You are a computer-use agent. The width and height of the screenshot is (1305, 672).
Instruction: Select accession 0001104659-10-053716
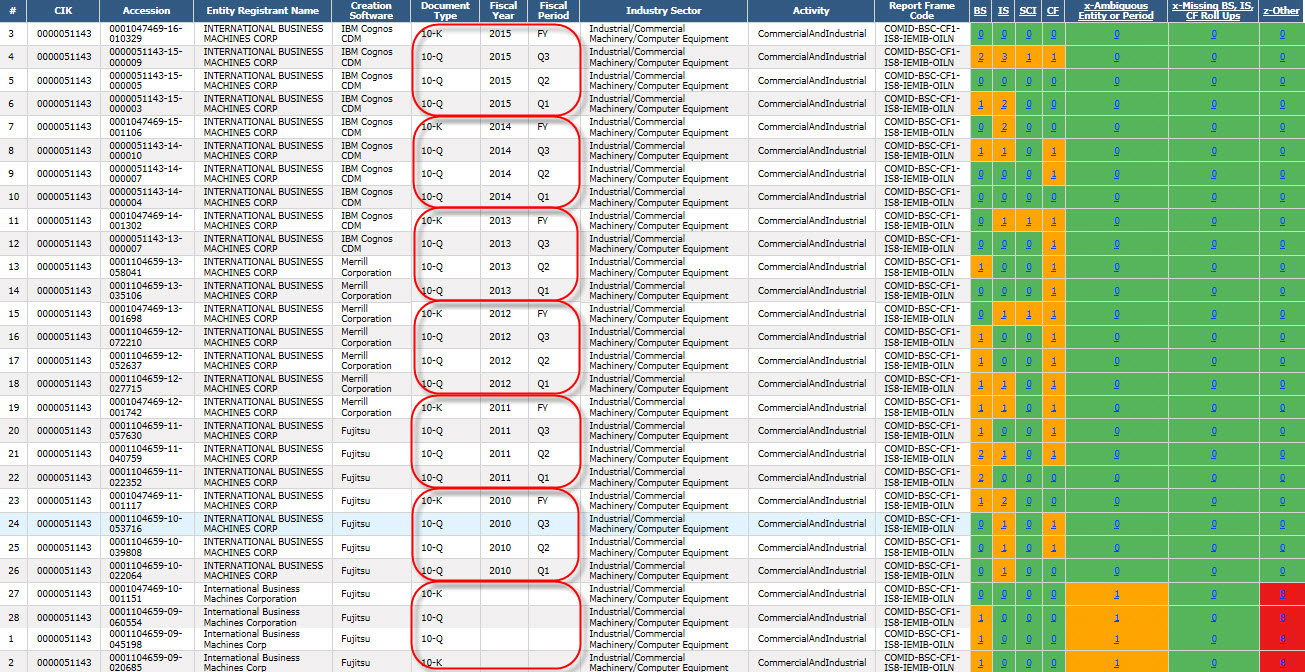[x=146, y=524]
